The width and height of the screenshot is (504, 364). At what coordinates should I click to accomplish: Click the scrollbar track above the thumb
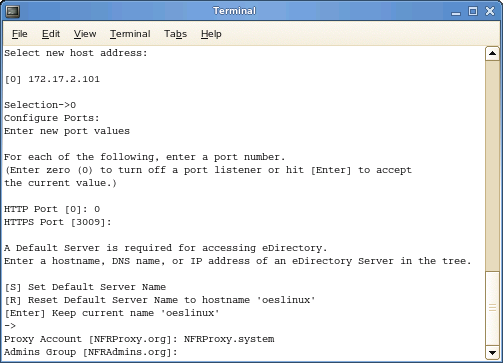(x=492, y=165)
